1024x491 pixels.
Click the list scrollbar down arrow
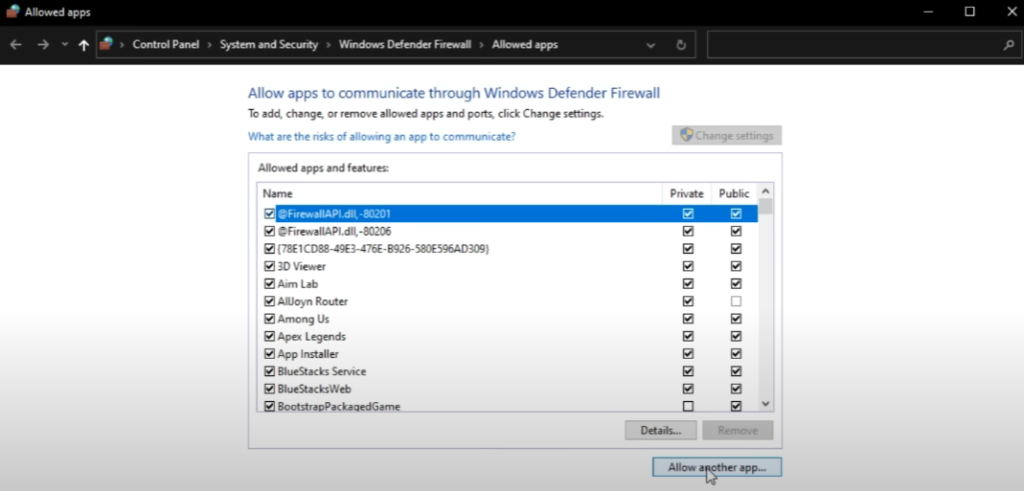pos(766,404)
